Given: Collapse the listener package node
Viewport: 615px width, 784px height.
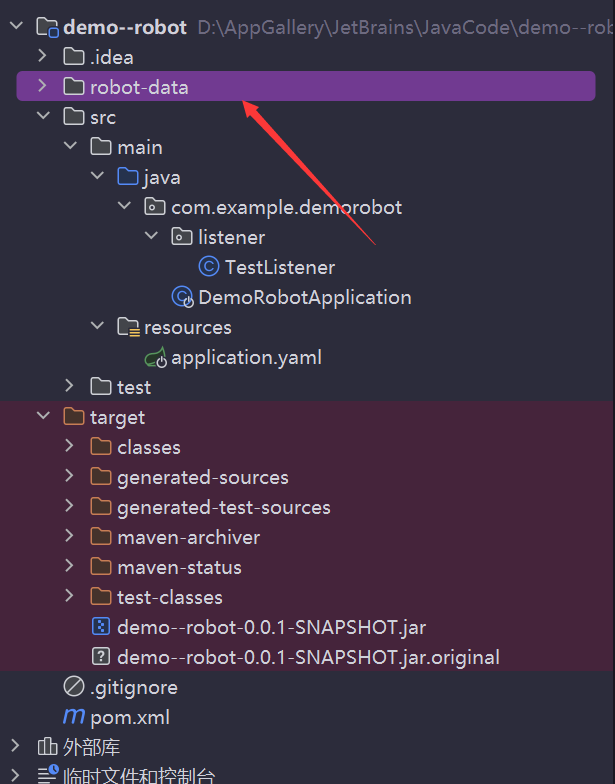Looking at the screenshot, I should pos(151,237).
